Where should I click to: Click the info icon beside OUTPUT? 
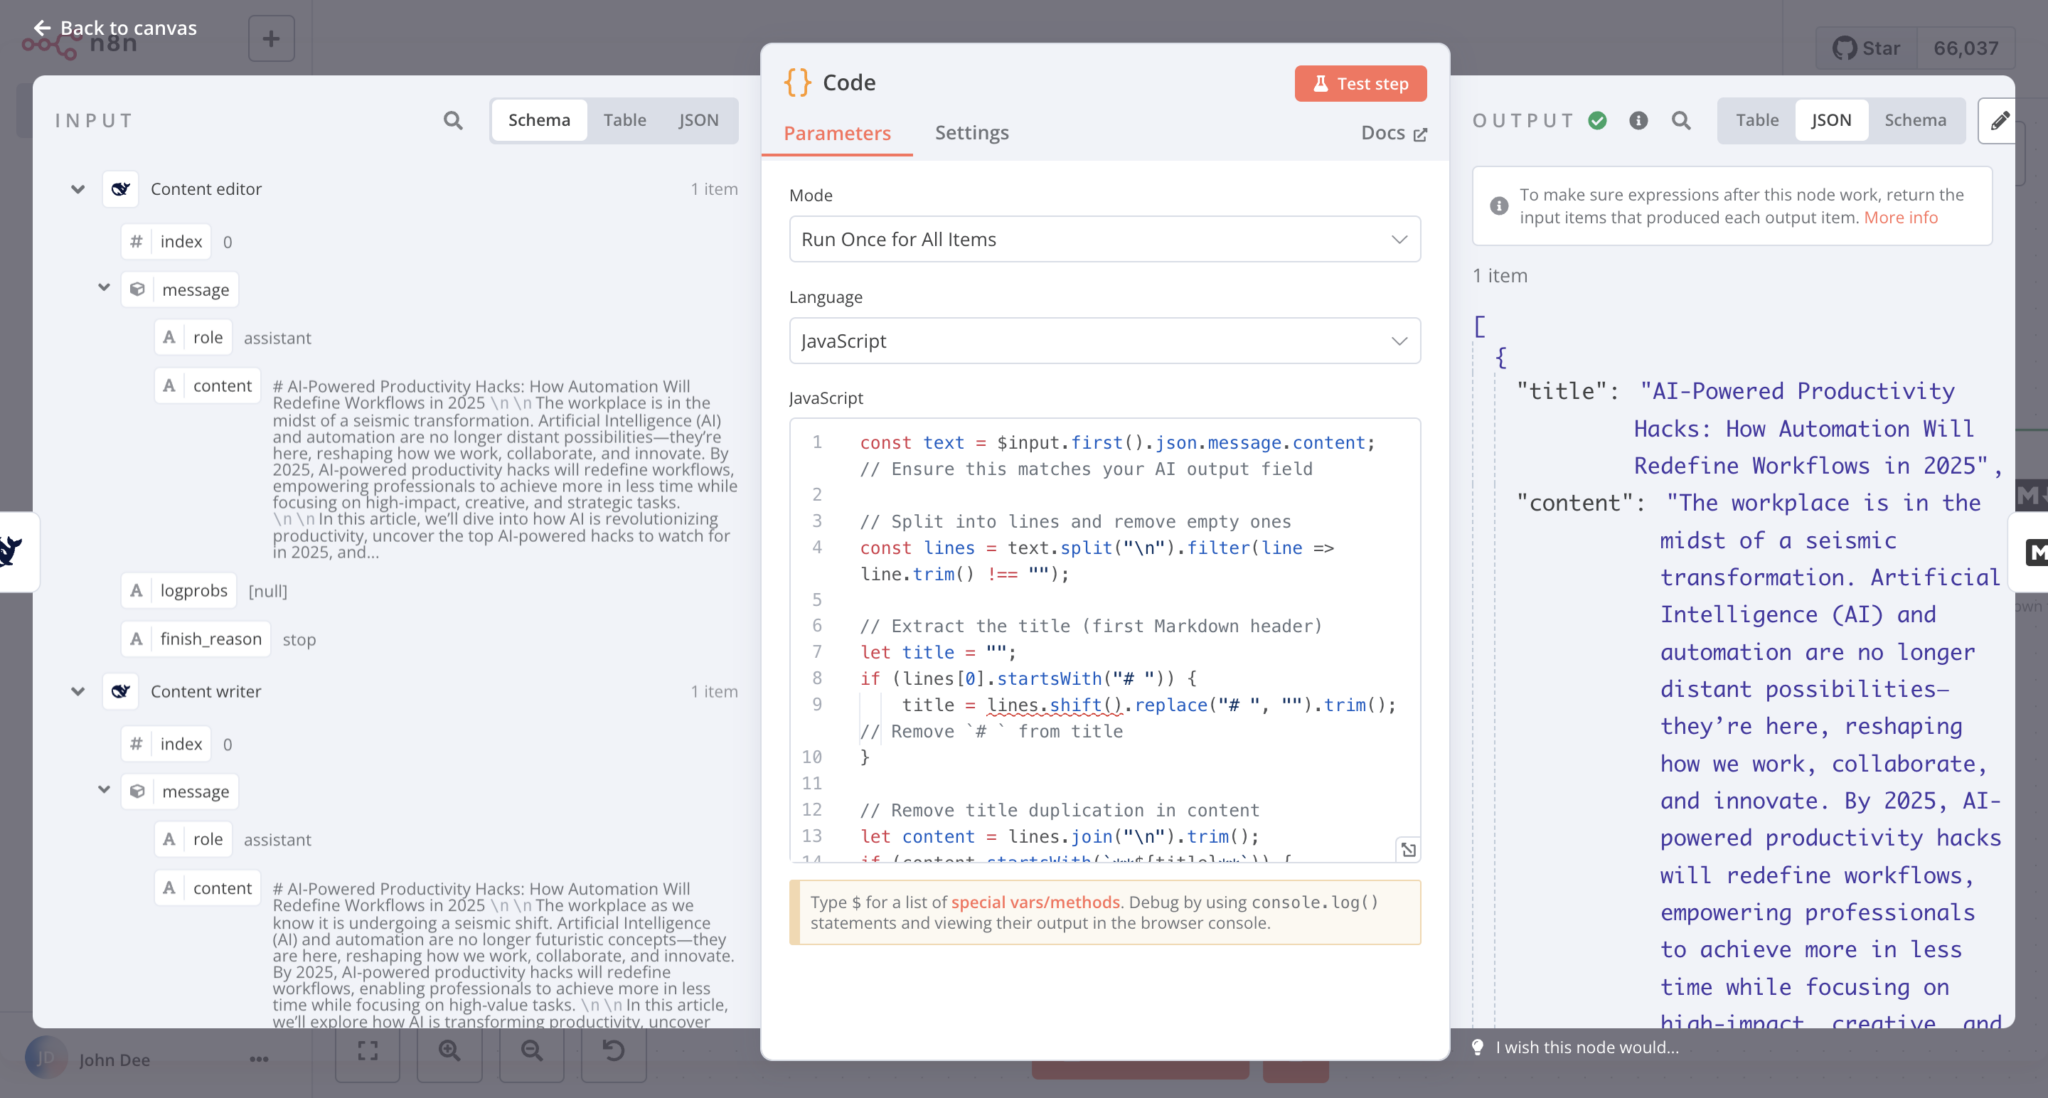pyautogui.click(x=1638, y=120)
